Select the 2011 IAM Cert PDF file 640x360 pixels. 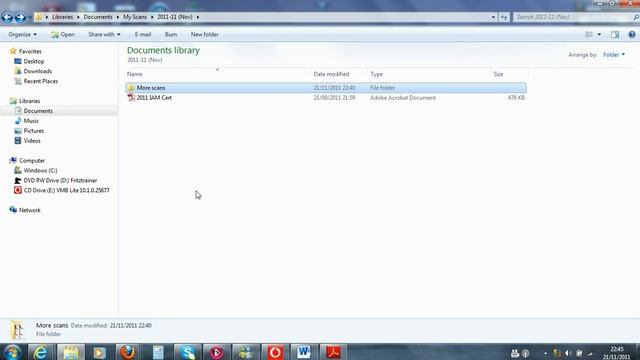326,98
